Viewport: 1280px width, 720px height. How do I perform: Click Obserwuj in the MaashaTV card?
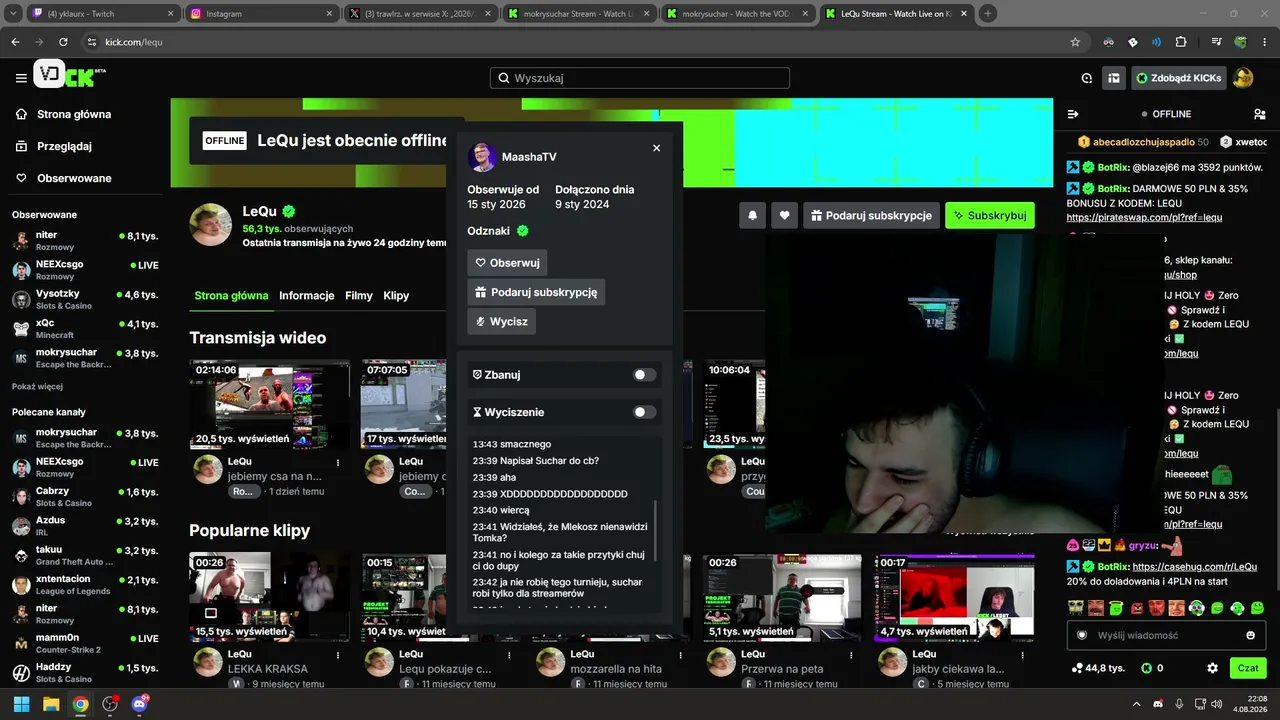[507, 263]
